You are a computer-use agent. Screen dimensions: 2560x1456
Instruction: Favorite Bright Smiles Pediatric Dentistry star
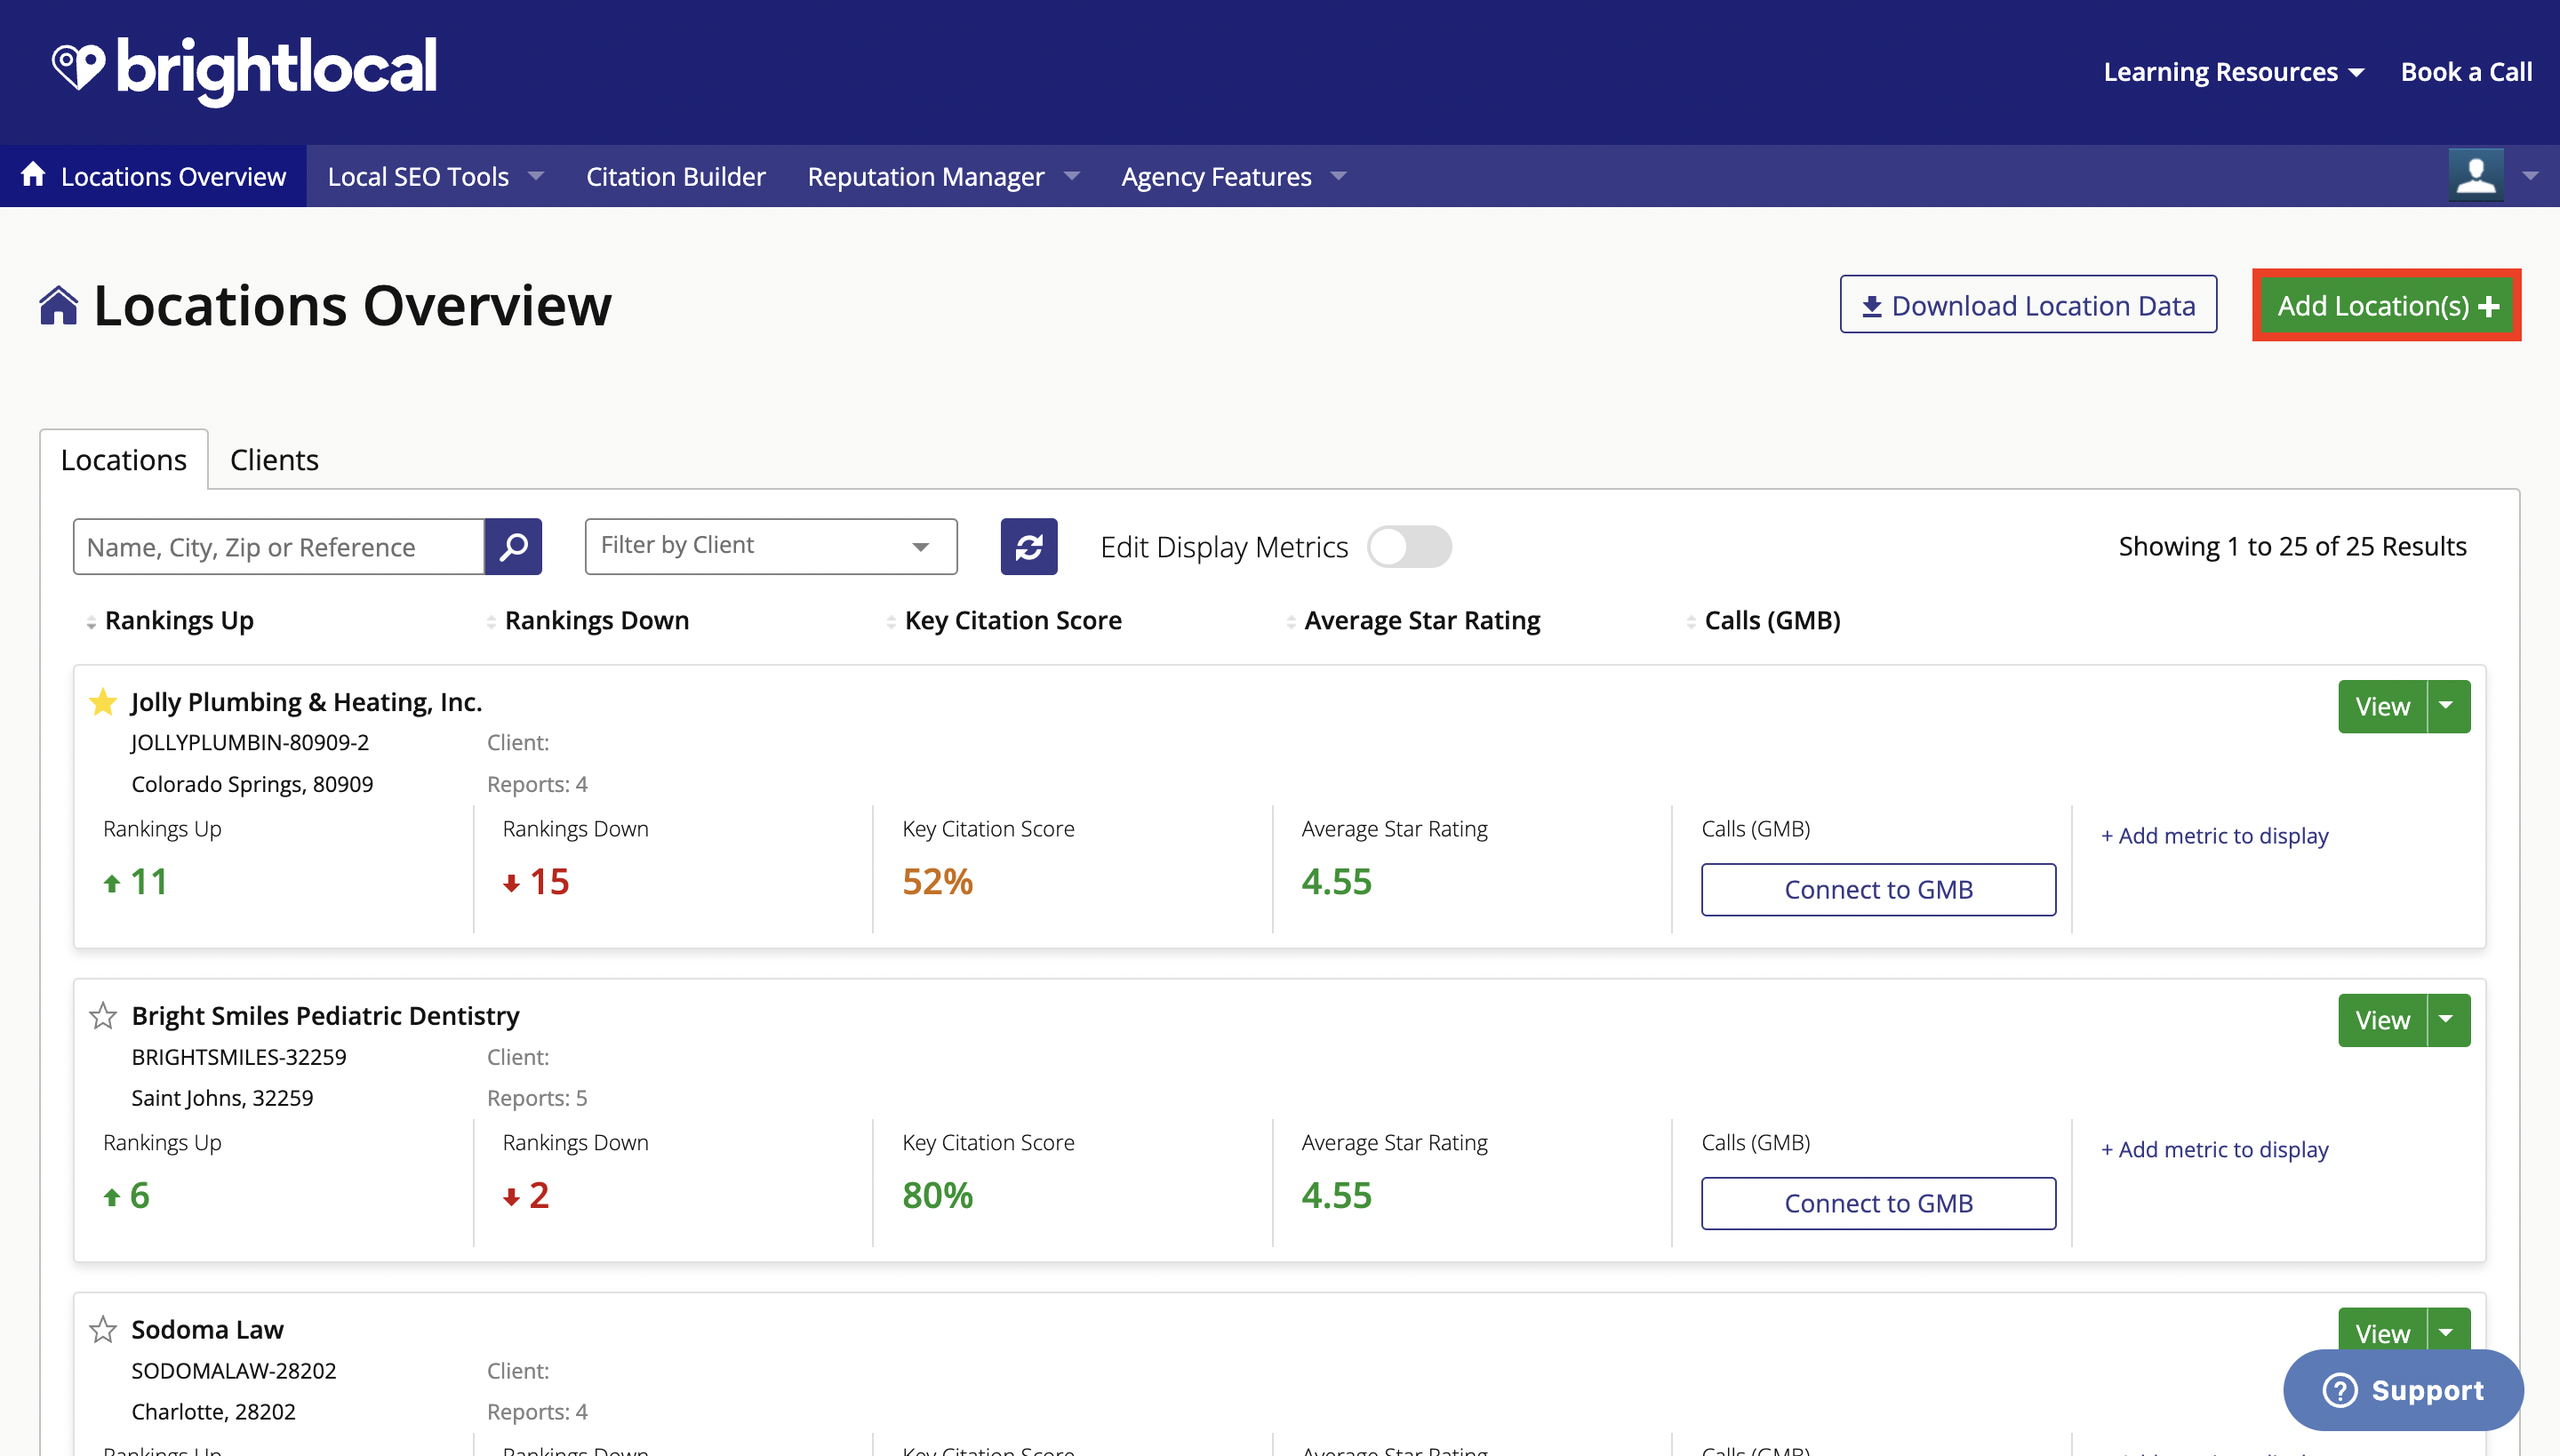103,1016
